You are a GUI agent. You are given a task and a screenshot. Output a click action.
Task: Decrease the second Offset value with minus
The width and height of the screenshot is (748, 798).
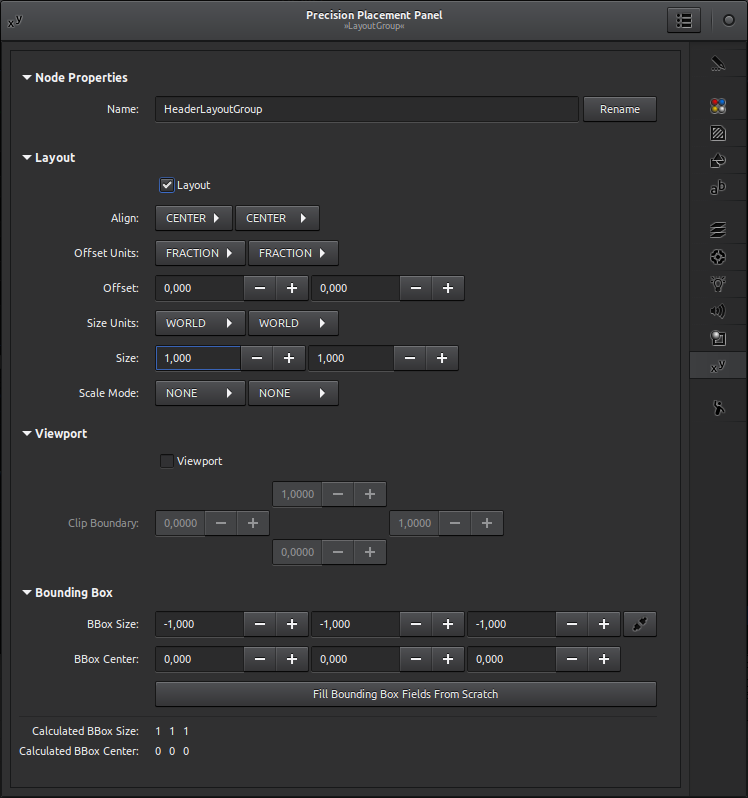(x=416, y=288)
